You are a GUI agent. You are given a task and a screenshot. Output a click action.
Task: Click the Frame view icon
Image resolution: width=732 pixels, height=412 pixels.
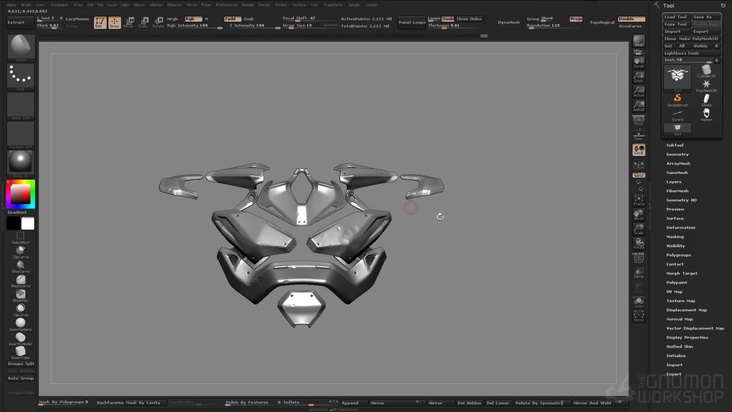pos(639,201)
